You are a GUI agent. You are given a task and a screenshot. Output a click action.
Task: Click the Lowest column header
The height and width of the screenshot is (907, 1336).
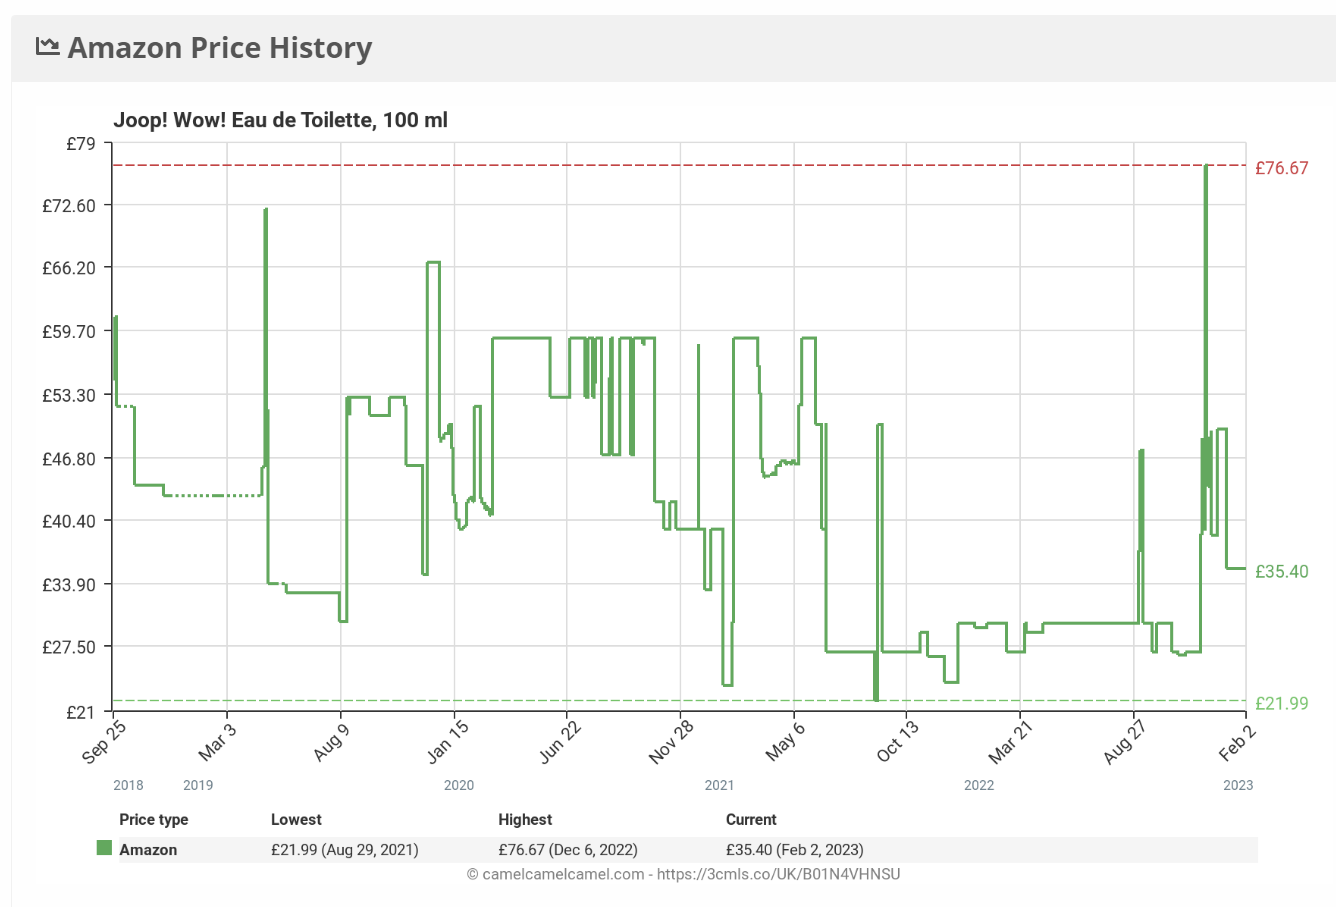coord(296,819)
